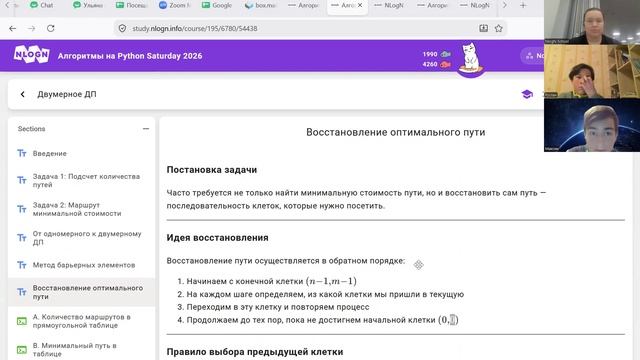Go back with the browser back arrow
This screenshot has height=360, width=640.
click(x=13, y=29)
